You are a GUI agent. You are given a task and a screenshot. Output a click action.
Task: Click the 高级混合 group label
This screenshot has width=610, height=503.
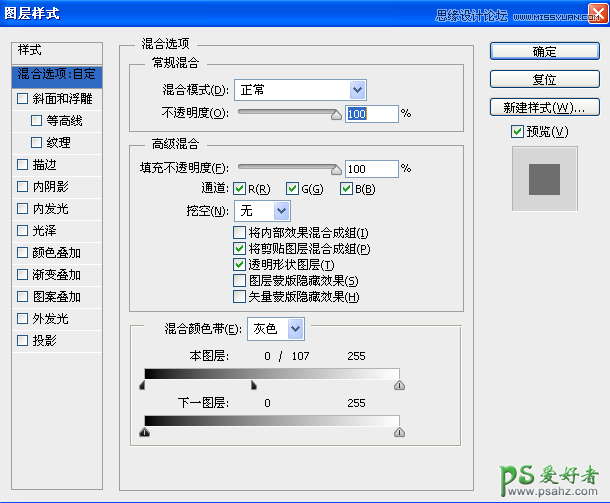[x=175, y=144]
